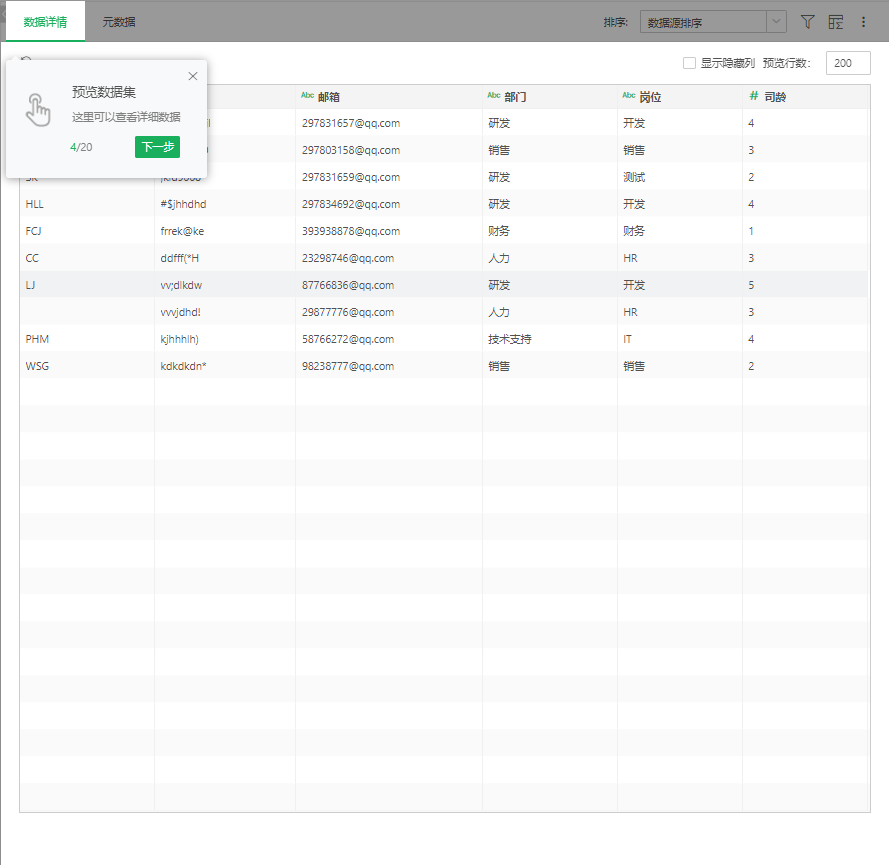Open the 数据源排序 sort combo box
The width and height of the screenshot is (889, 865).
[703, 22]
